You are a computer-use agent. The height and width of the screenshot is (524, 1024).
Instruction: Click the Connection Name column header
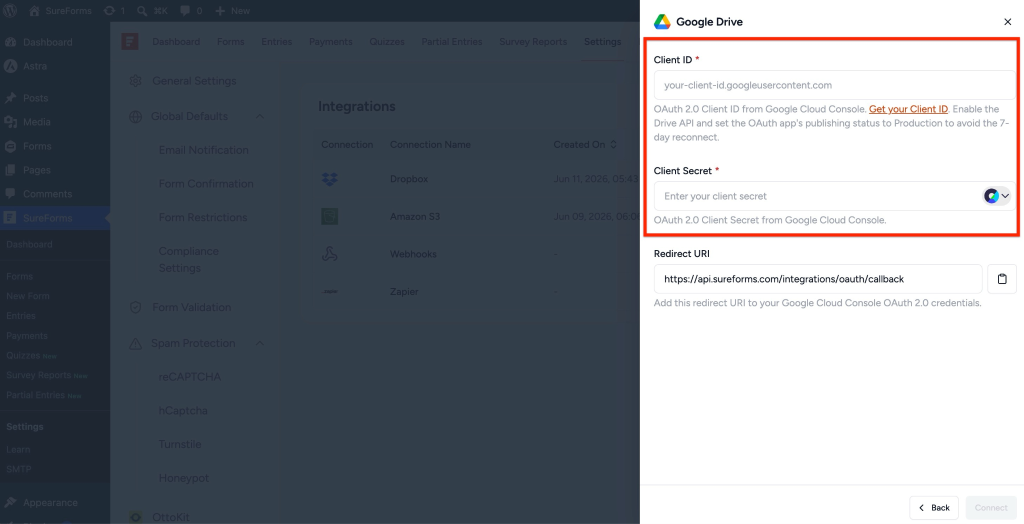point(430,145)
